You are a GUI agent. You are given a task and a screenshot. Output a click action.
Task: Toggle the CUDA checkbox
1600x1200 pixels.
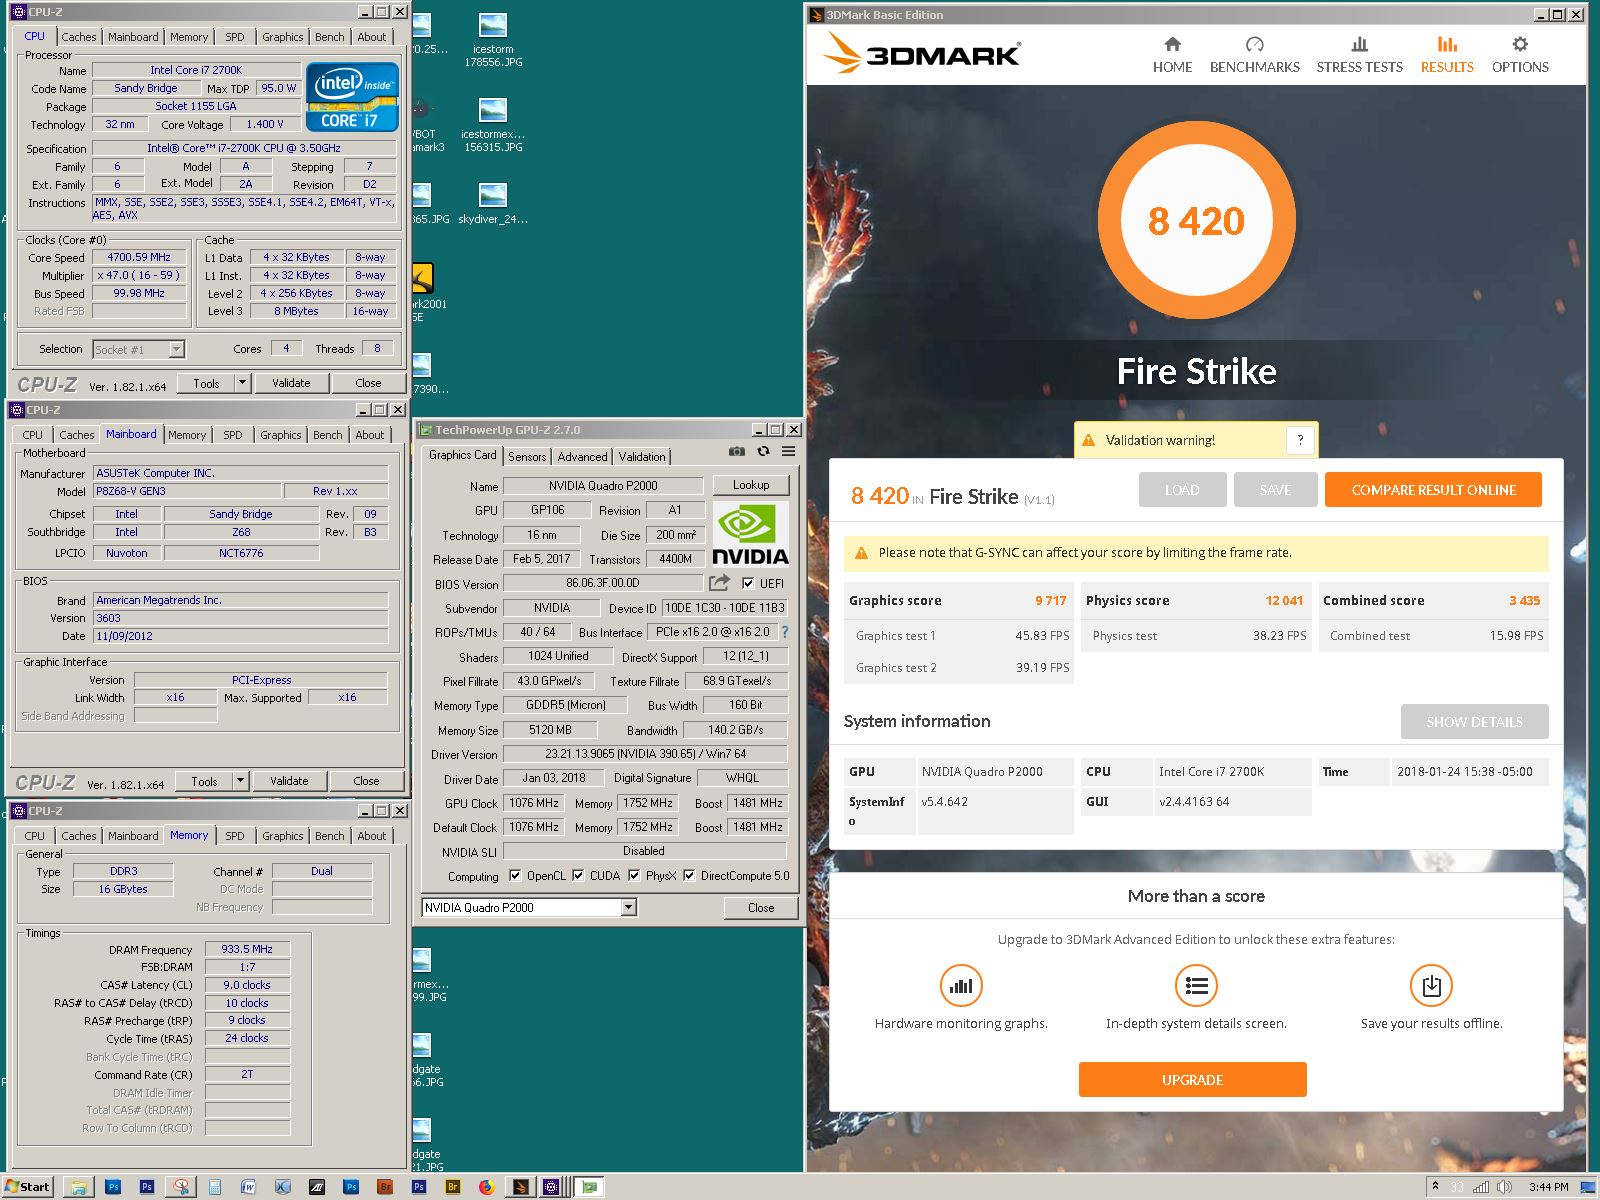coord(578,876)
